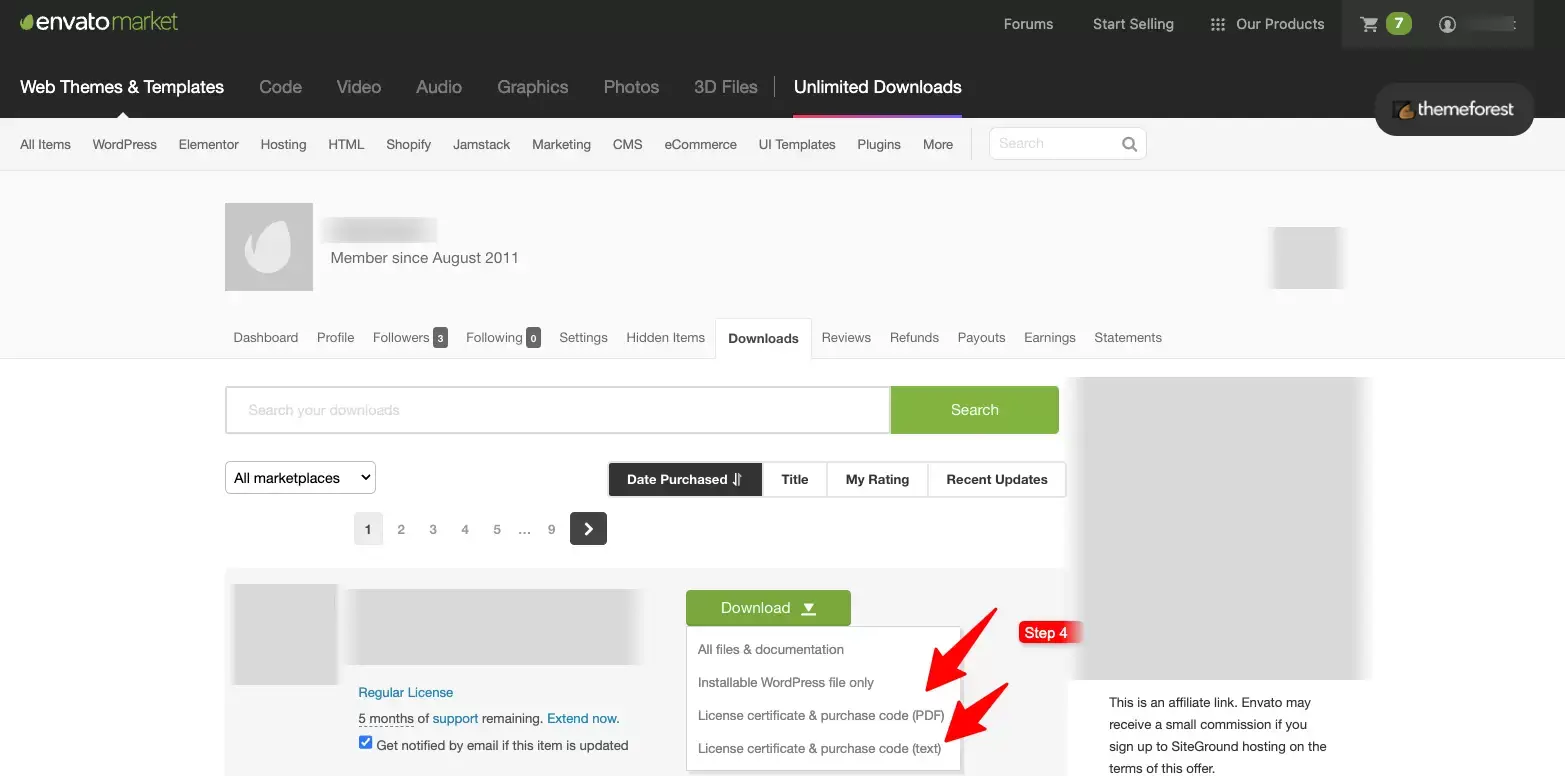Screen dimensions: 1565x776
Task: Sort downloads by Title
Action: point(795,479)
